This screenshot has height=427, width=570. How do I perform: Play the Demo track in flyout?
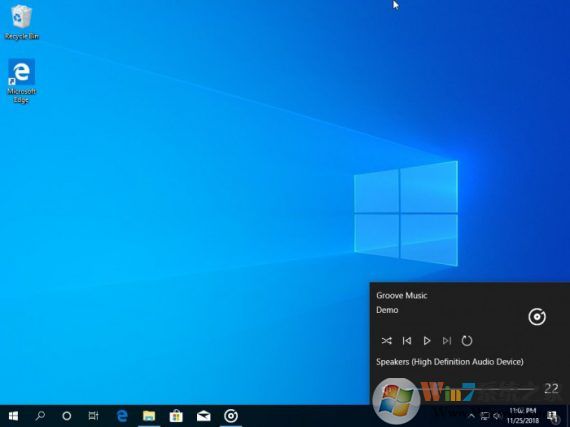[427, 341]
